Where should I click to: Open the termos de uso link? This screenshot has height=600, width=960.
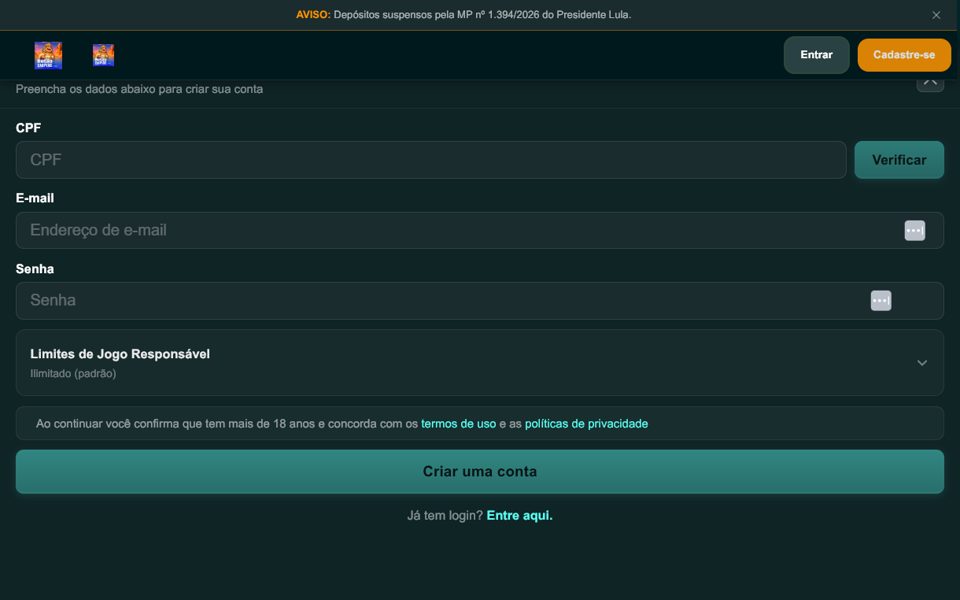point(458,424)
